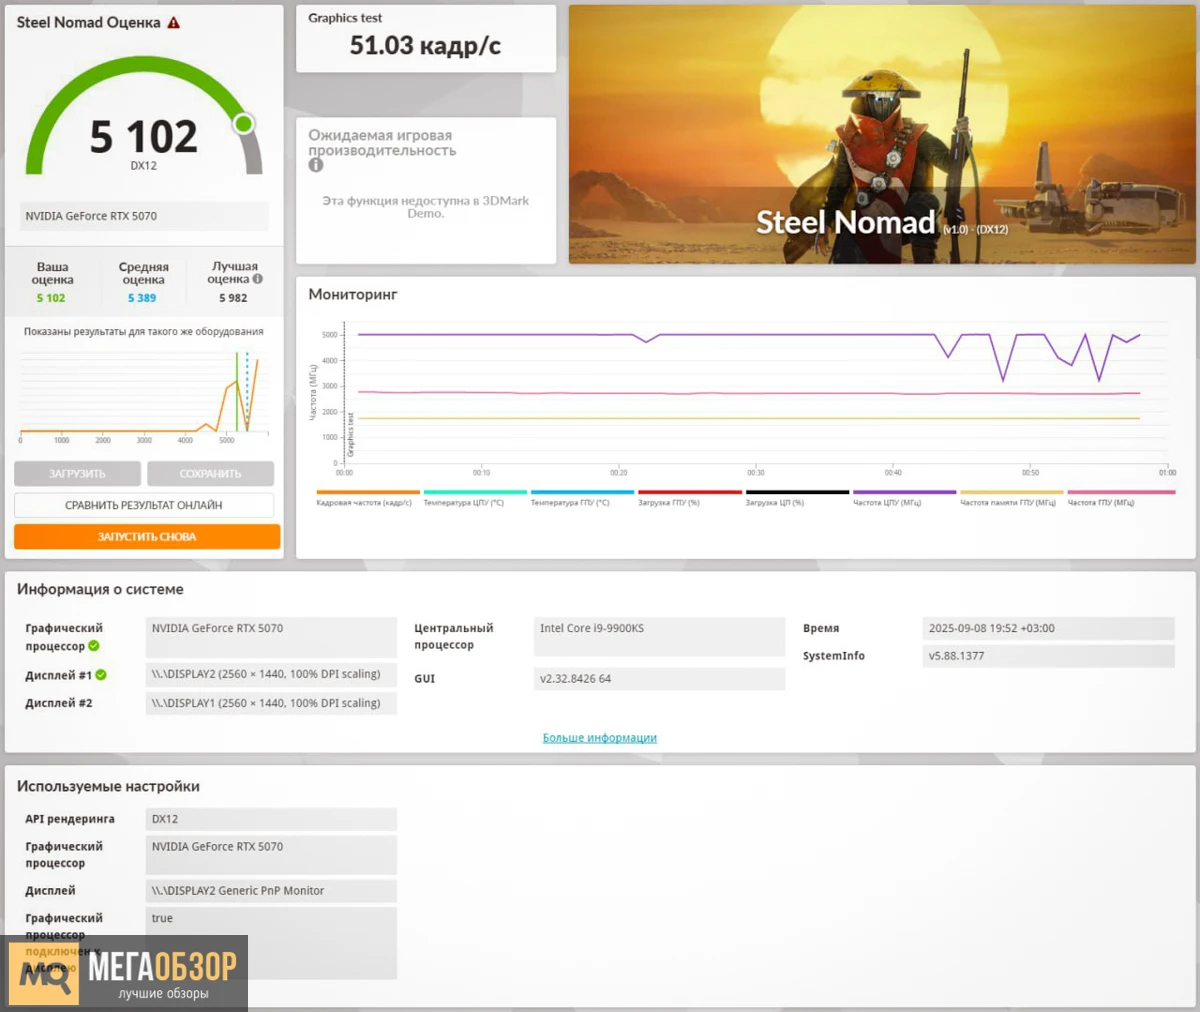
Task: Click the Мониторинг section heading
Action: click(353, 295)
